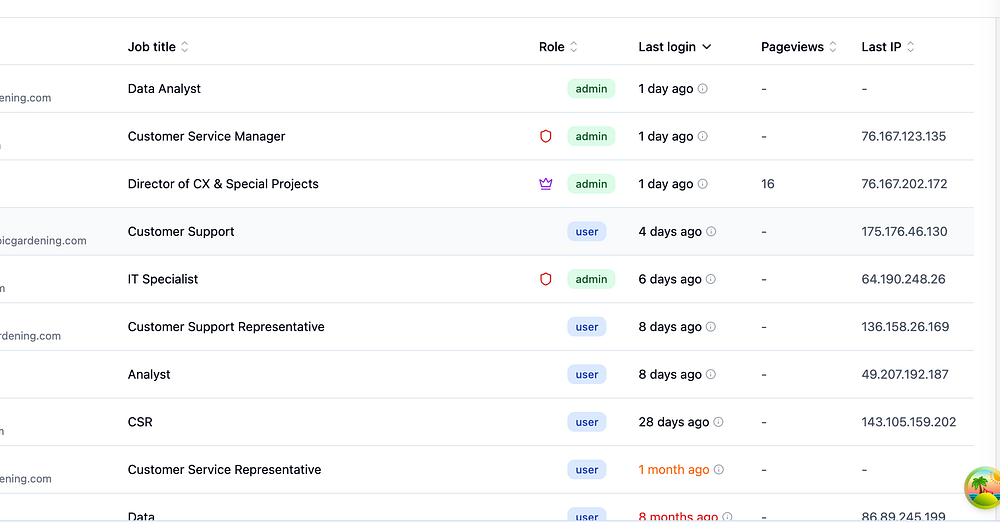Click the info icon next to 4 days ago
Image resolution: width=1000 pixels, height=522 pixels.
pos(711,232)
